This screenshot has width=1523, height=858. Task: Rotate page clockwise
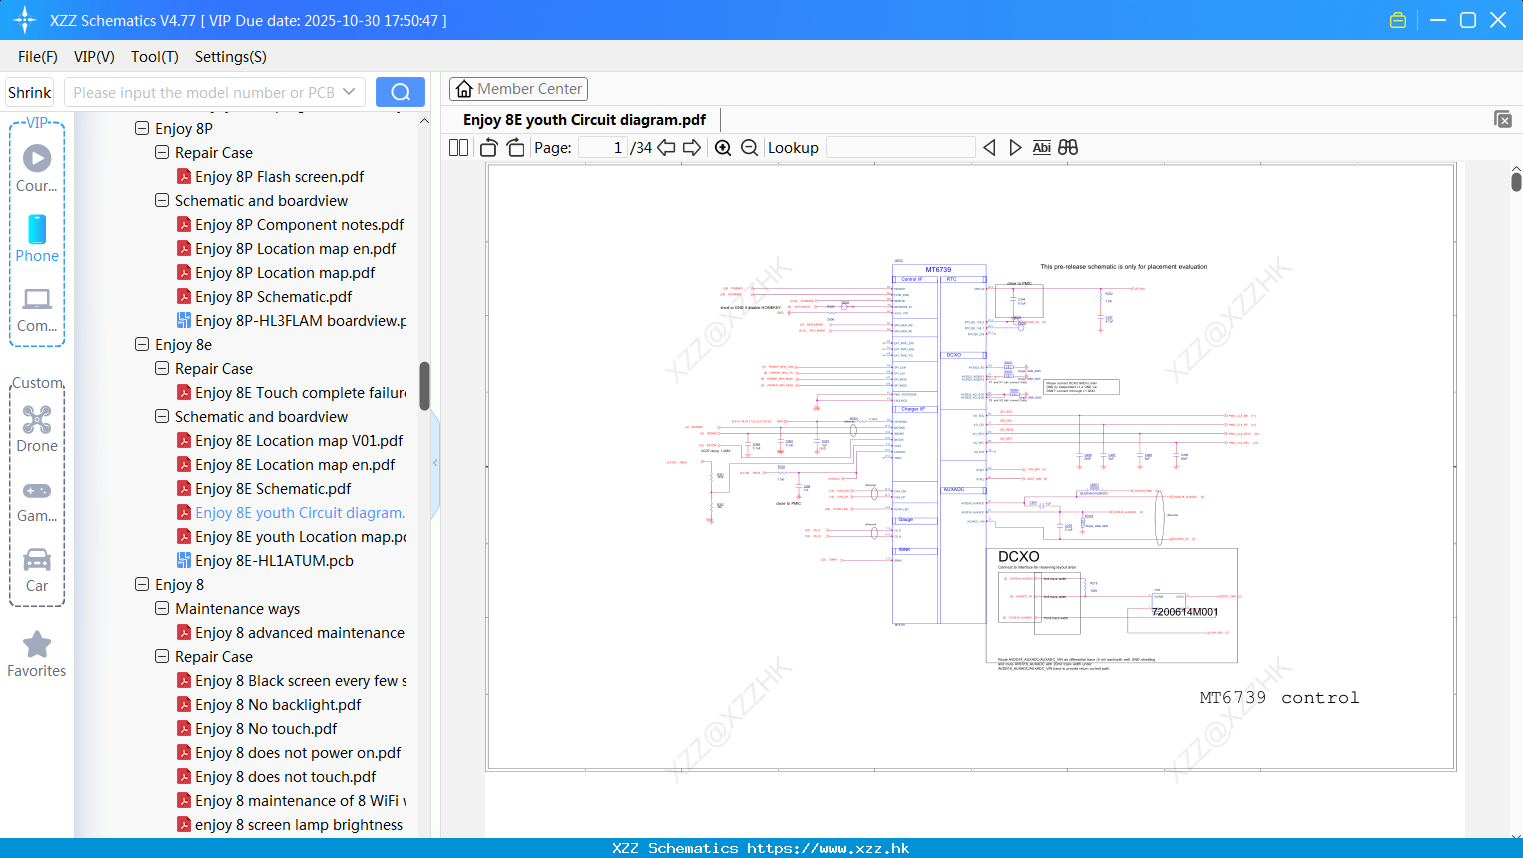click(x=515, y=147)
